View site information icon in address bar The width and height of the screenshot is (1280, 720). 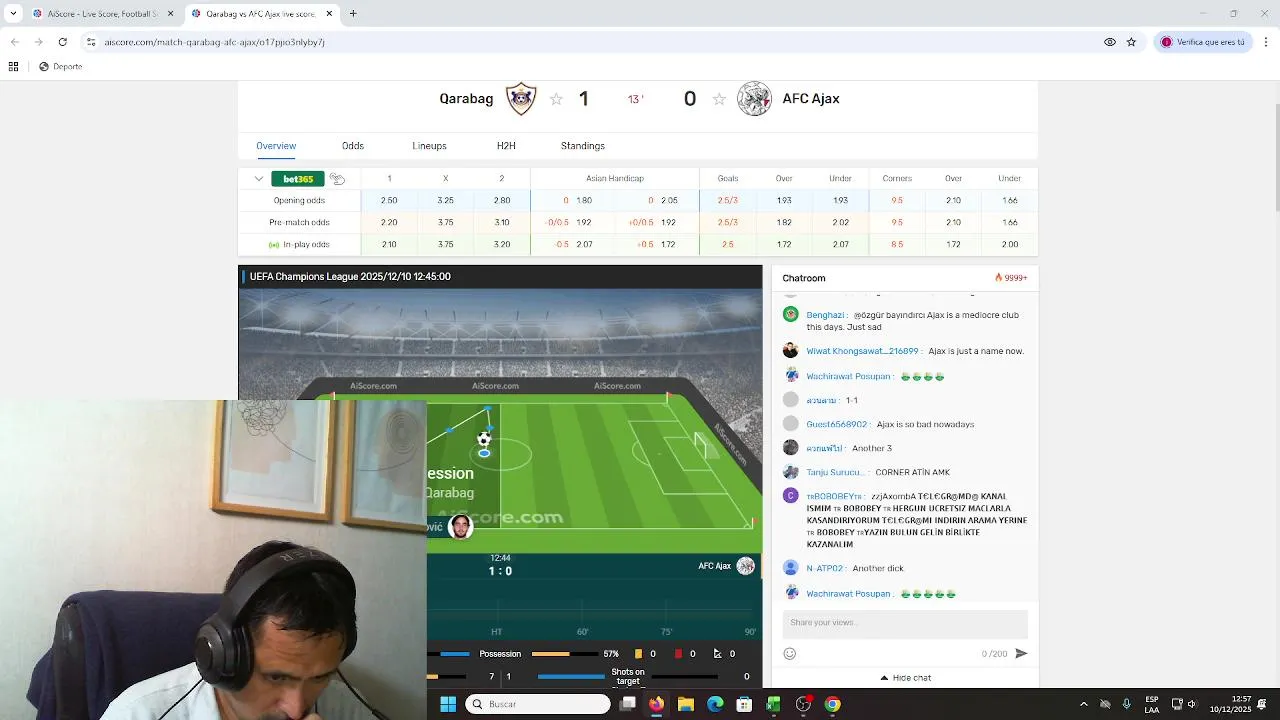coord(90,42)
